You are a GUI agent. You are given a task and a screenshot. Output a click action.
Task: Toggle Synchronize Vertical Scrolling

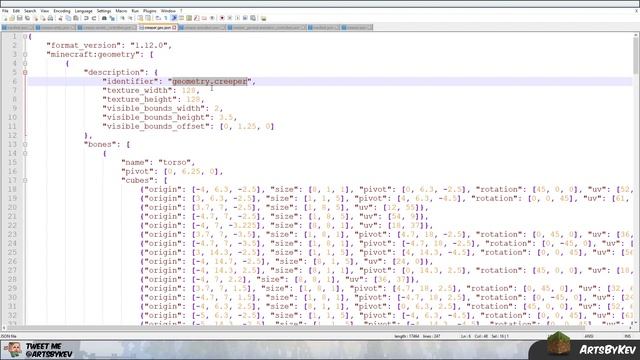pyautogui.click(x=140, y=18)
